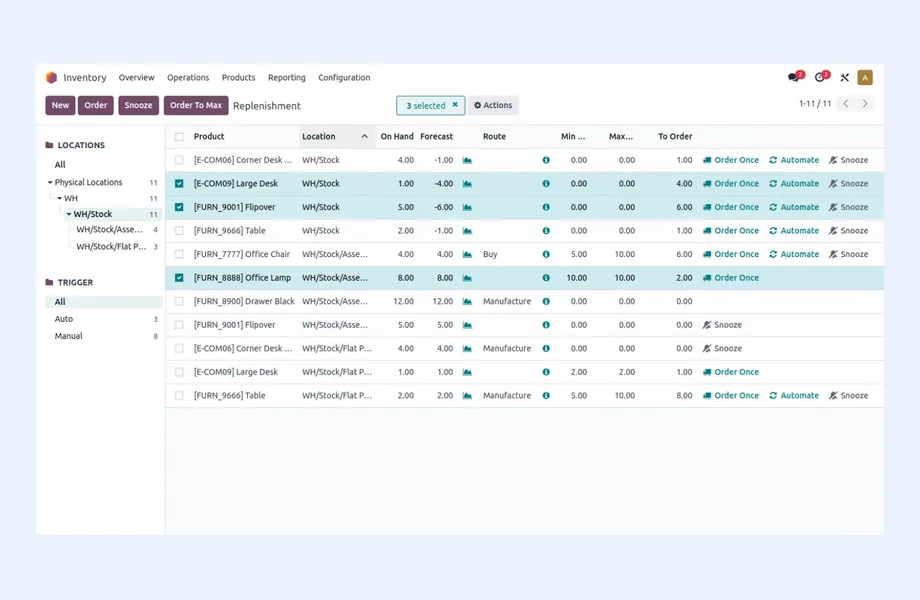Select WH/Stock/Flat P... location in tree
The height and width of the screenshot is (600, 920).
pos(111,246)
